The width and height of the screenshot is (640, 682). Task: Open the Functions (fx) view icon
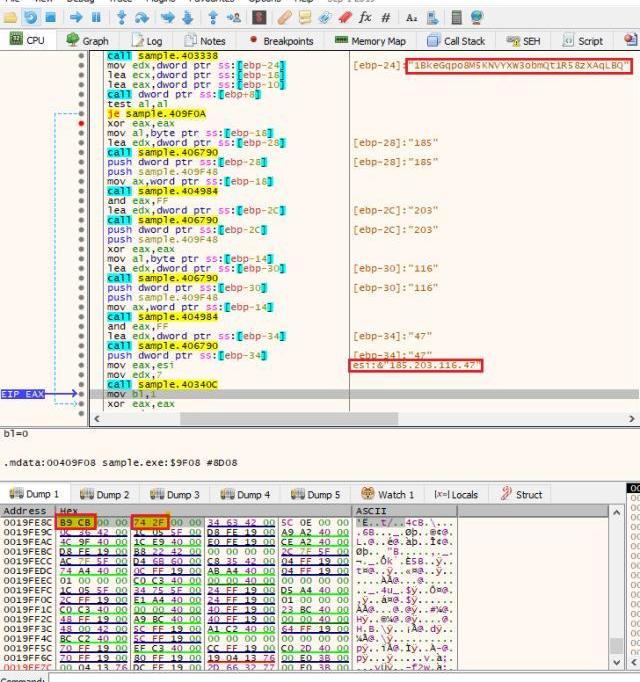coord(365,17)
